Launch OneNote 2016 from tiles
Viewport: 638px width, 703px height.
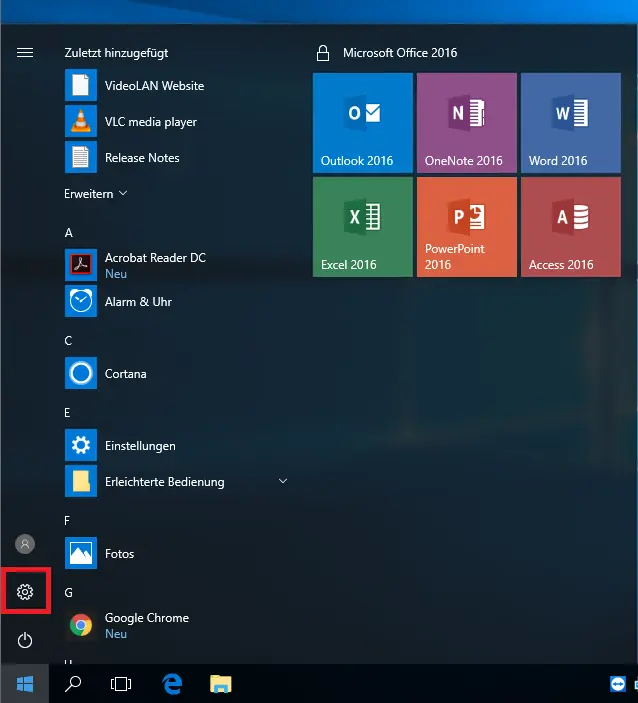pos(466,122)
